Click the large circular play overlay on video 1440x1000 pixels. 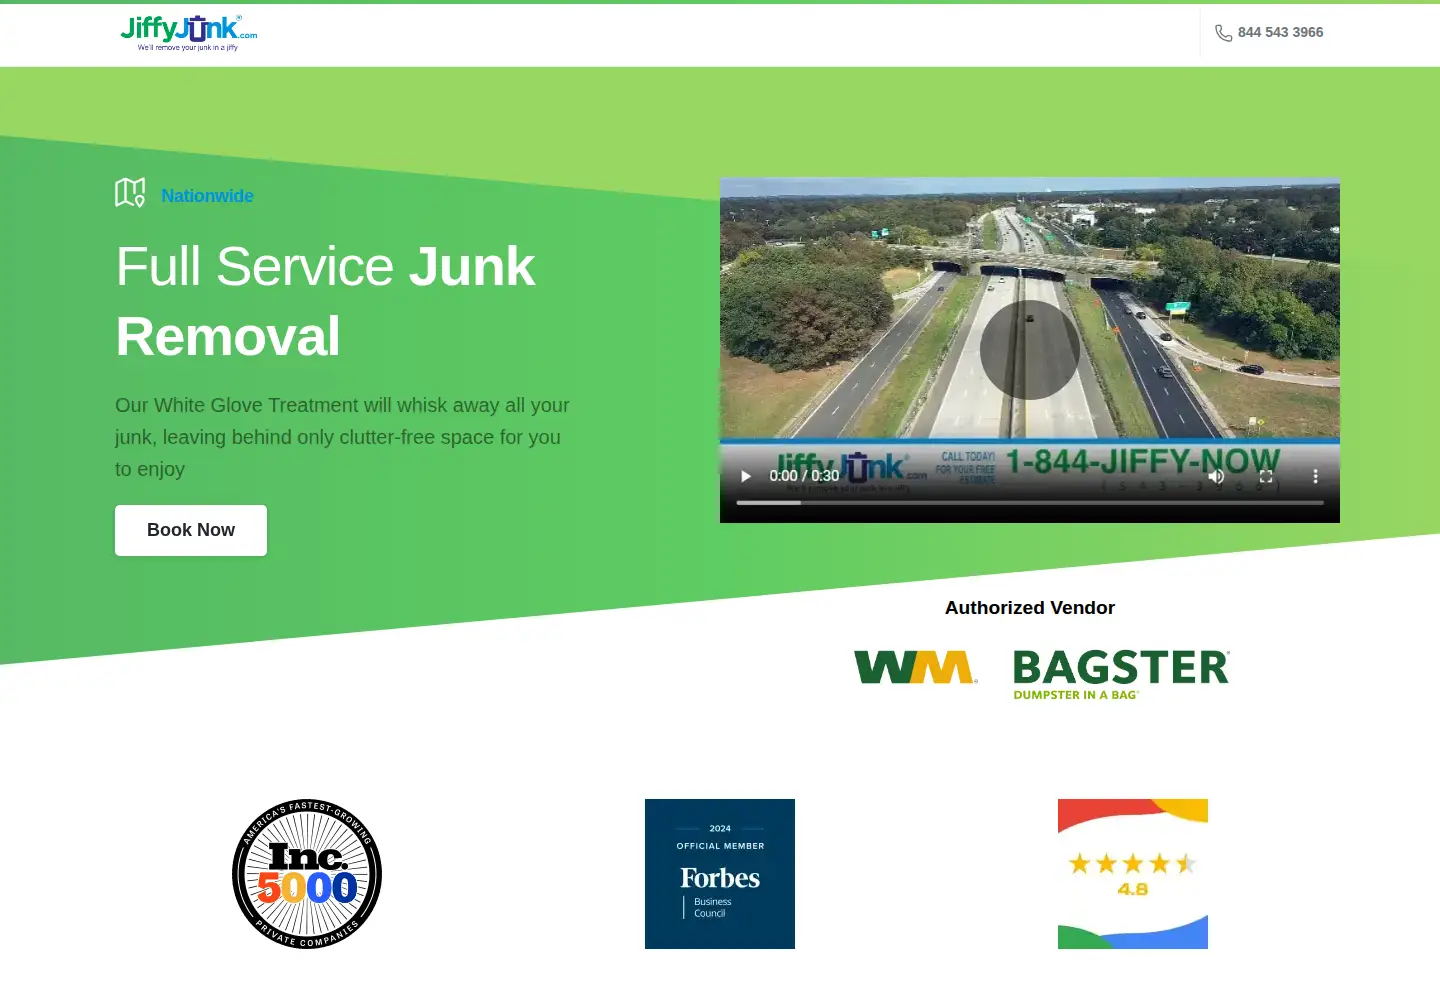[x=1029, y=350]
